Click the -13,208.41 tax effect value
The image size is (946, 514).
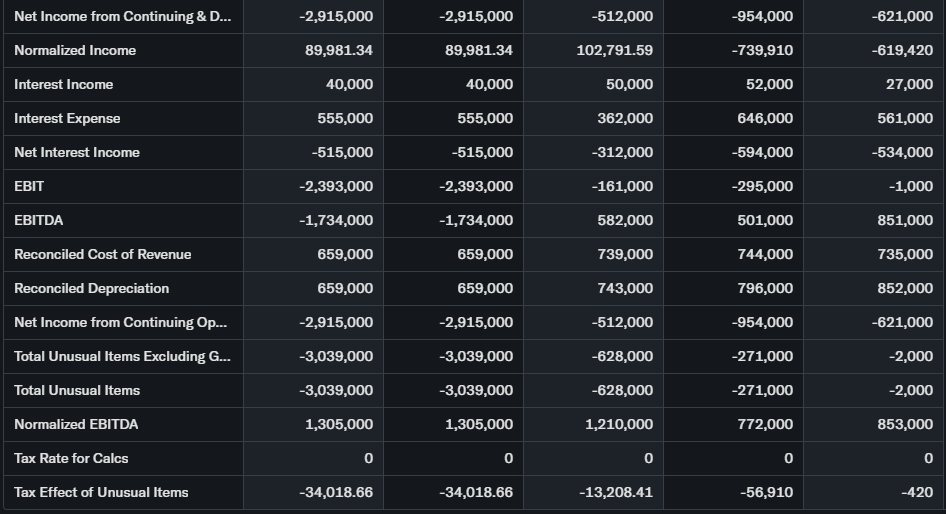(616, 492)
